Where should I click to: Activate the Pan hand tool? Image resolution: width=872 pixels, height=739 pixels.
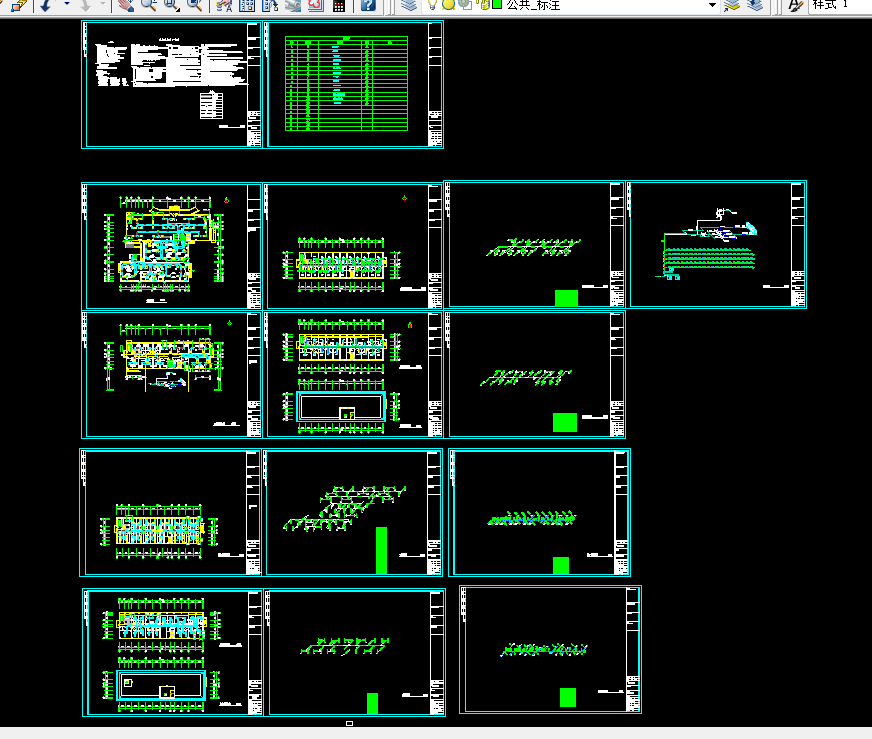(x=126, y=6)
